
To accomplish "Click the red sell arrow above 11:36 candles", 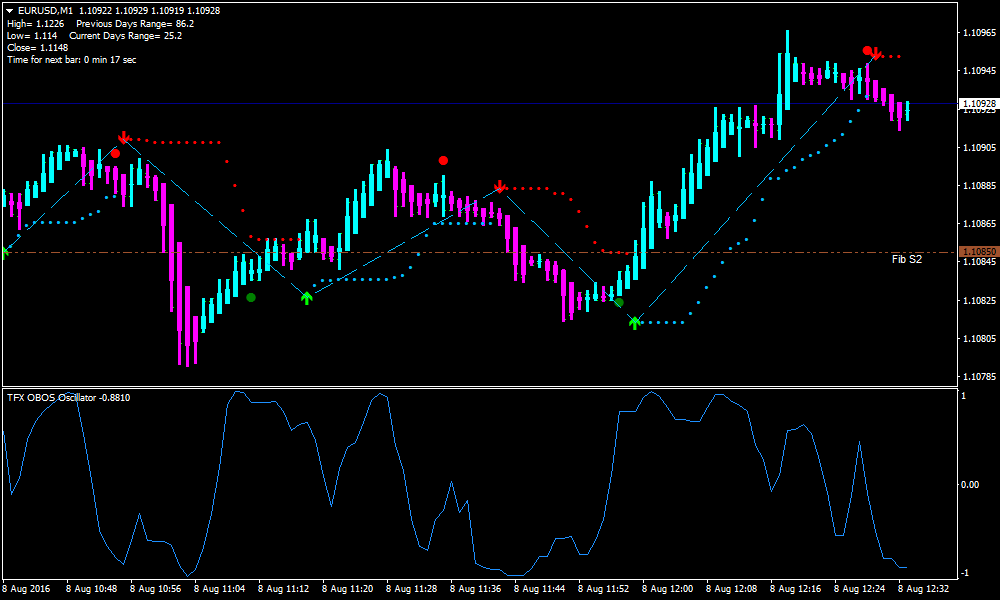I will pos(498,186).
